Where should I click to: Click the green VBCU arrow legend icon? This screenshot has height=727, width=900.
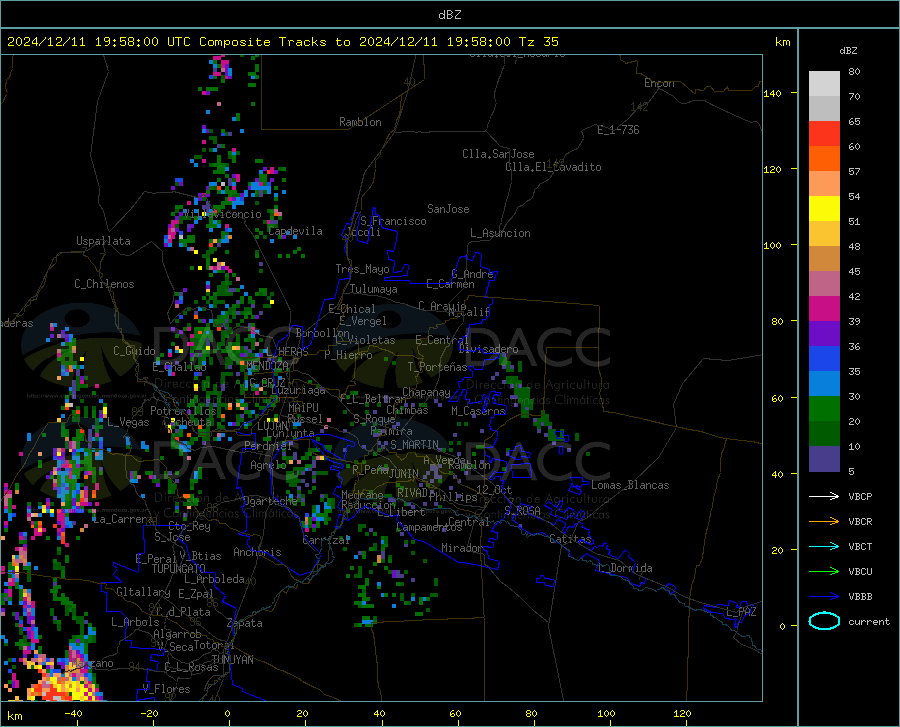click(824, 572)
